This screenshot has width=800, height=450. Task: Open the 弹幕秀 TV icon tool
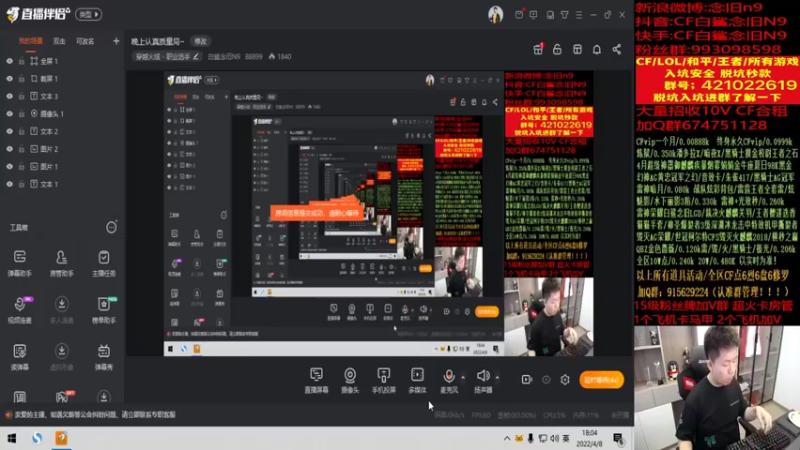(104, 356)
